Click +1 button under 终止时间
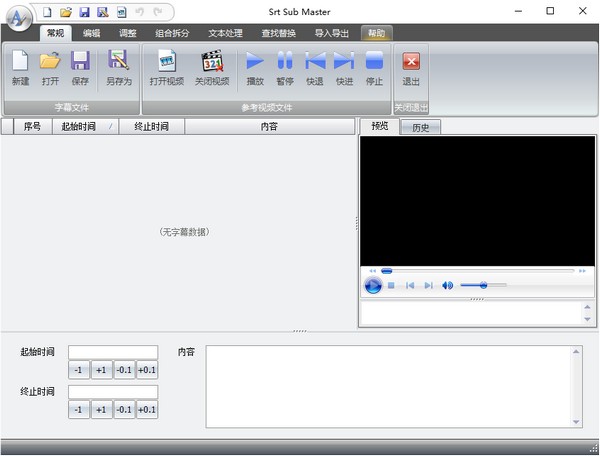The width and height of the screenshot is (600, 456). (x=101, y=410)
